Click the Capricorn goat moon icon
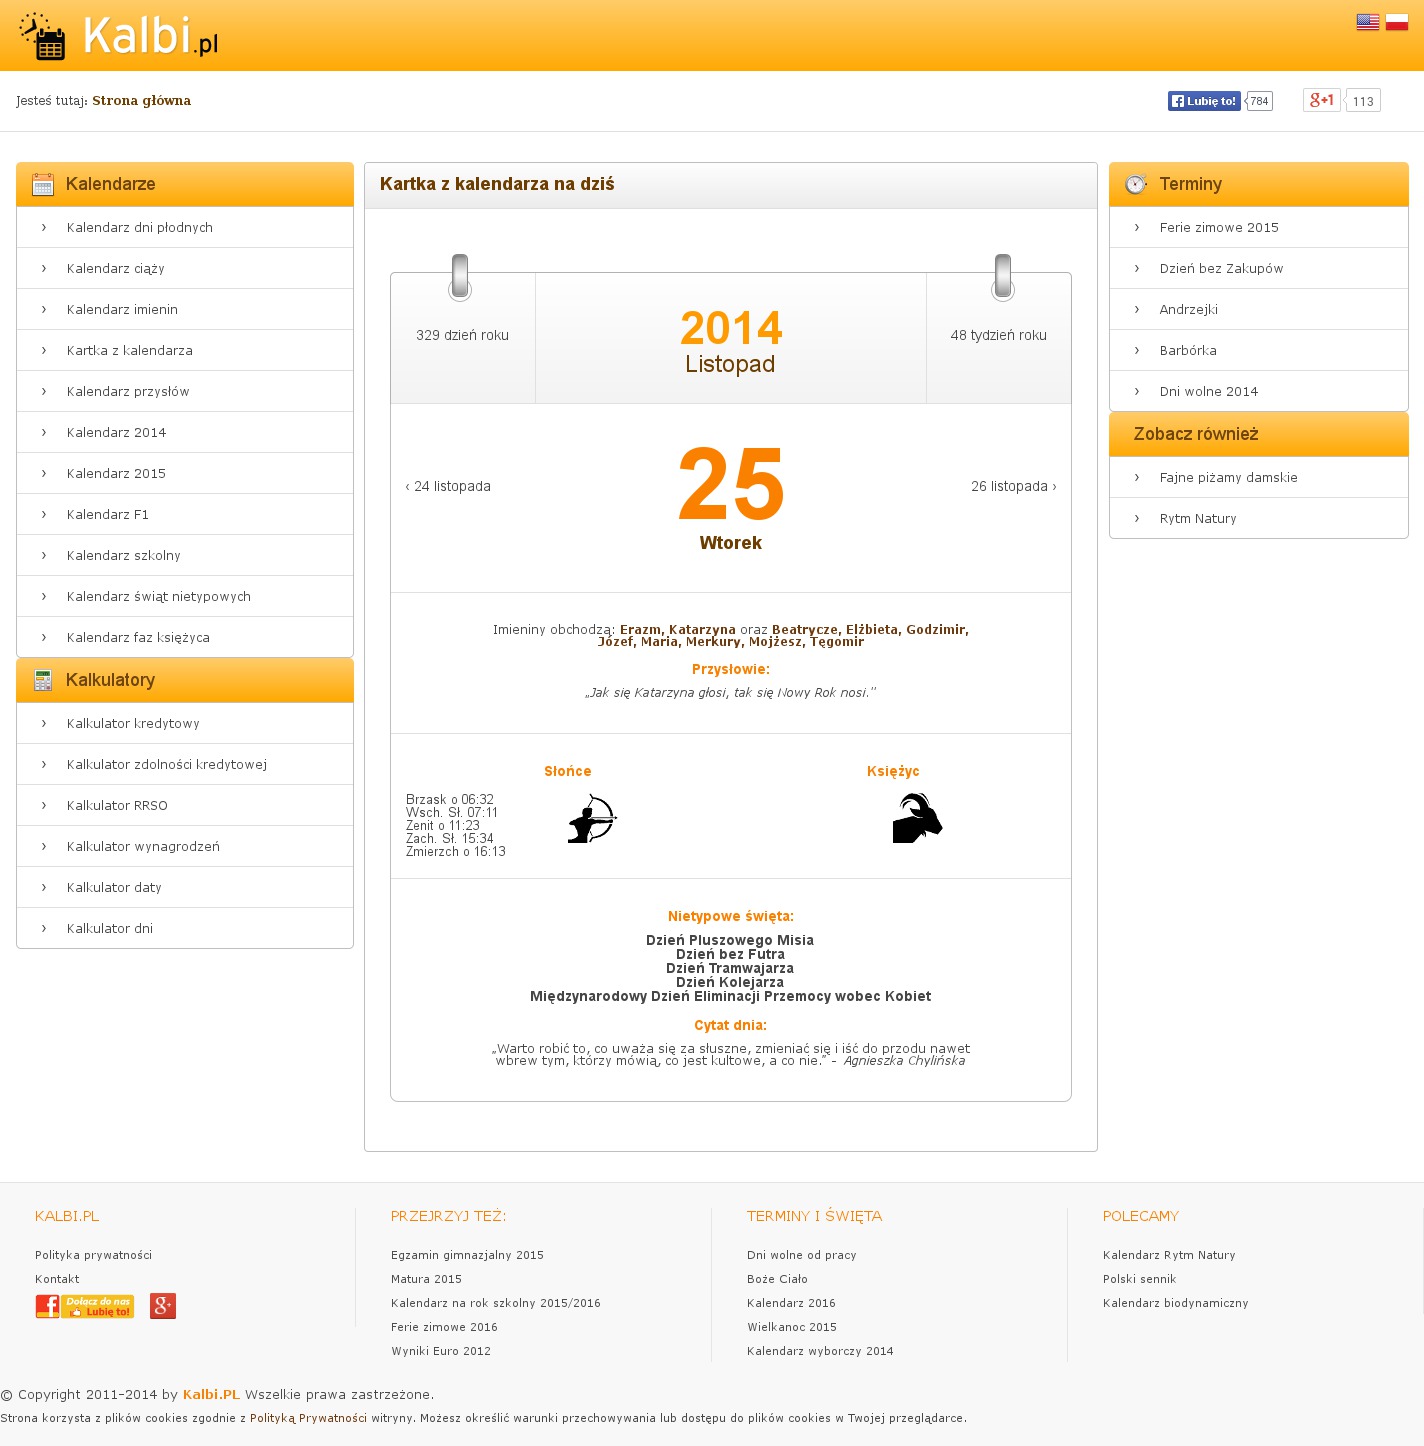This screenshot has width=1424, height=1446. point(917,819)
